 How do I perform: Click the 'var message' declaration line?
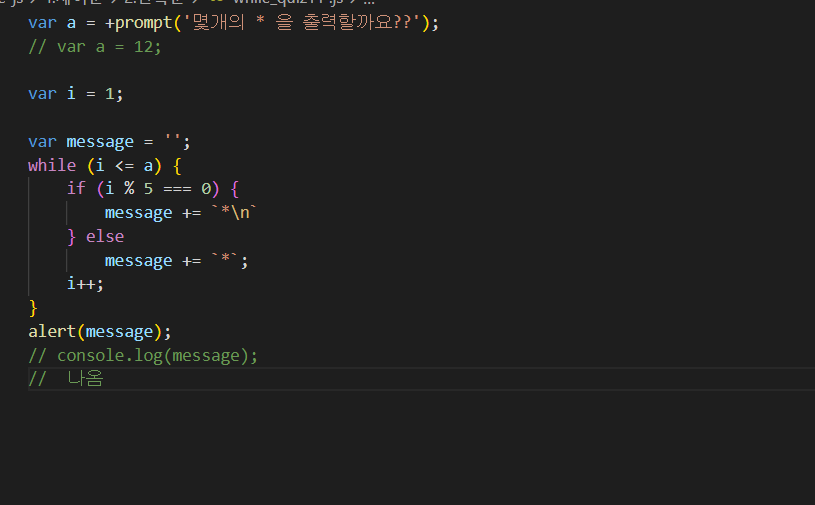(109, 142)
